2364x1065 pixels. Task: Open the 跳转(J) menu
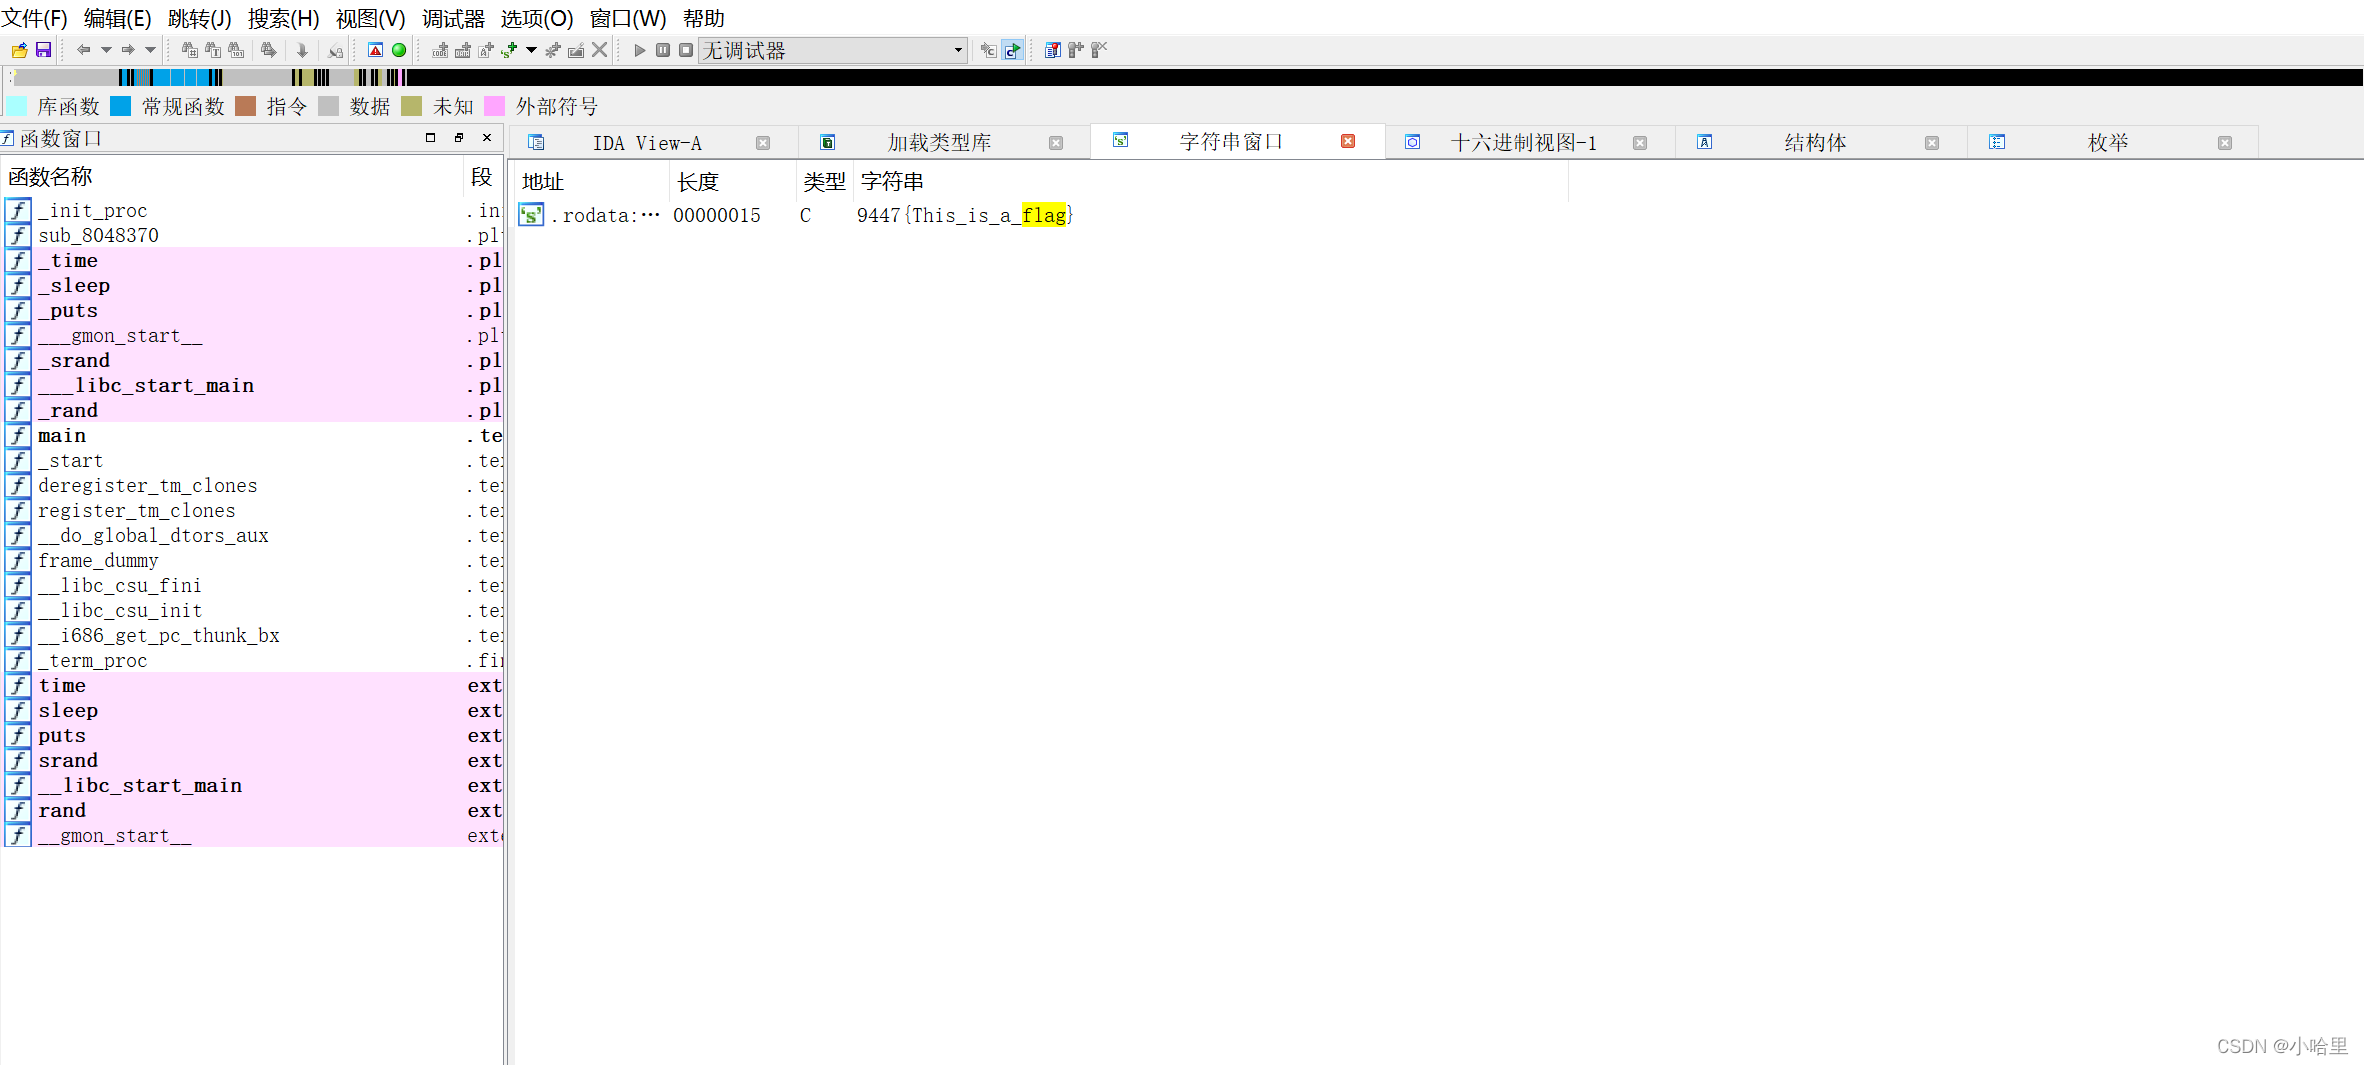coord(200,19)
